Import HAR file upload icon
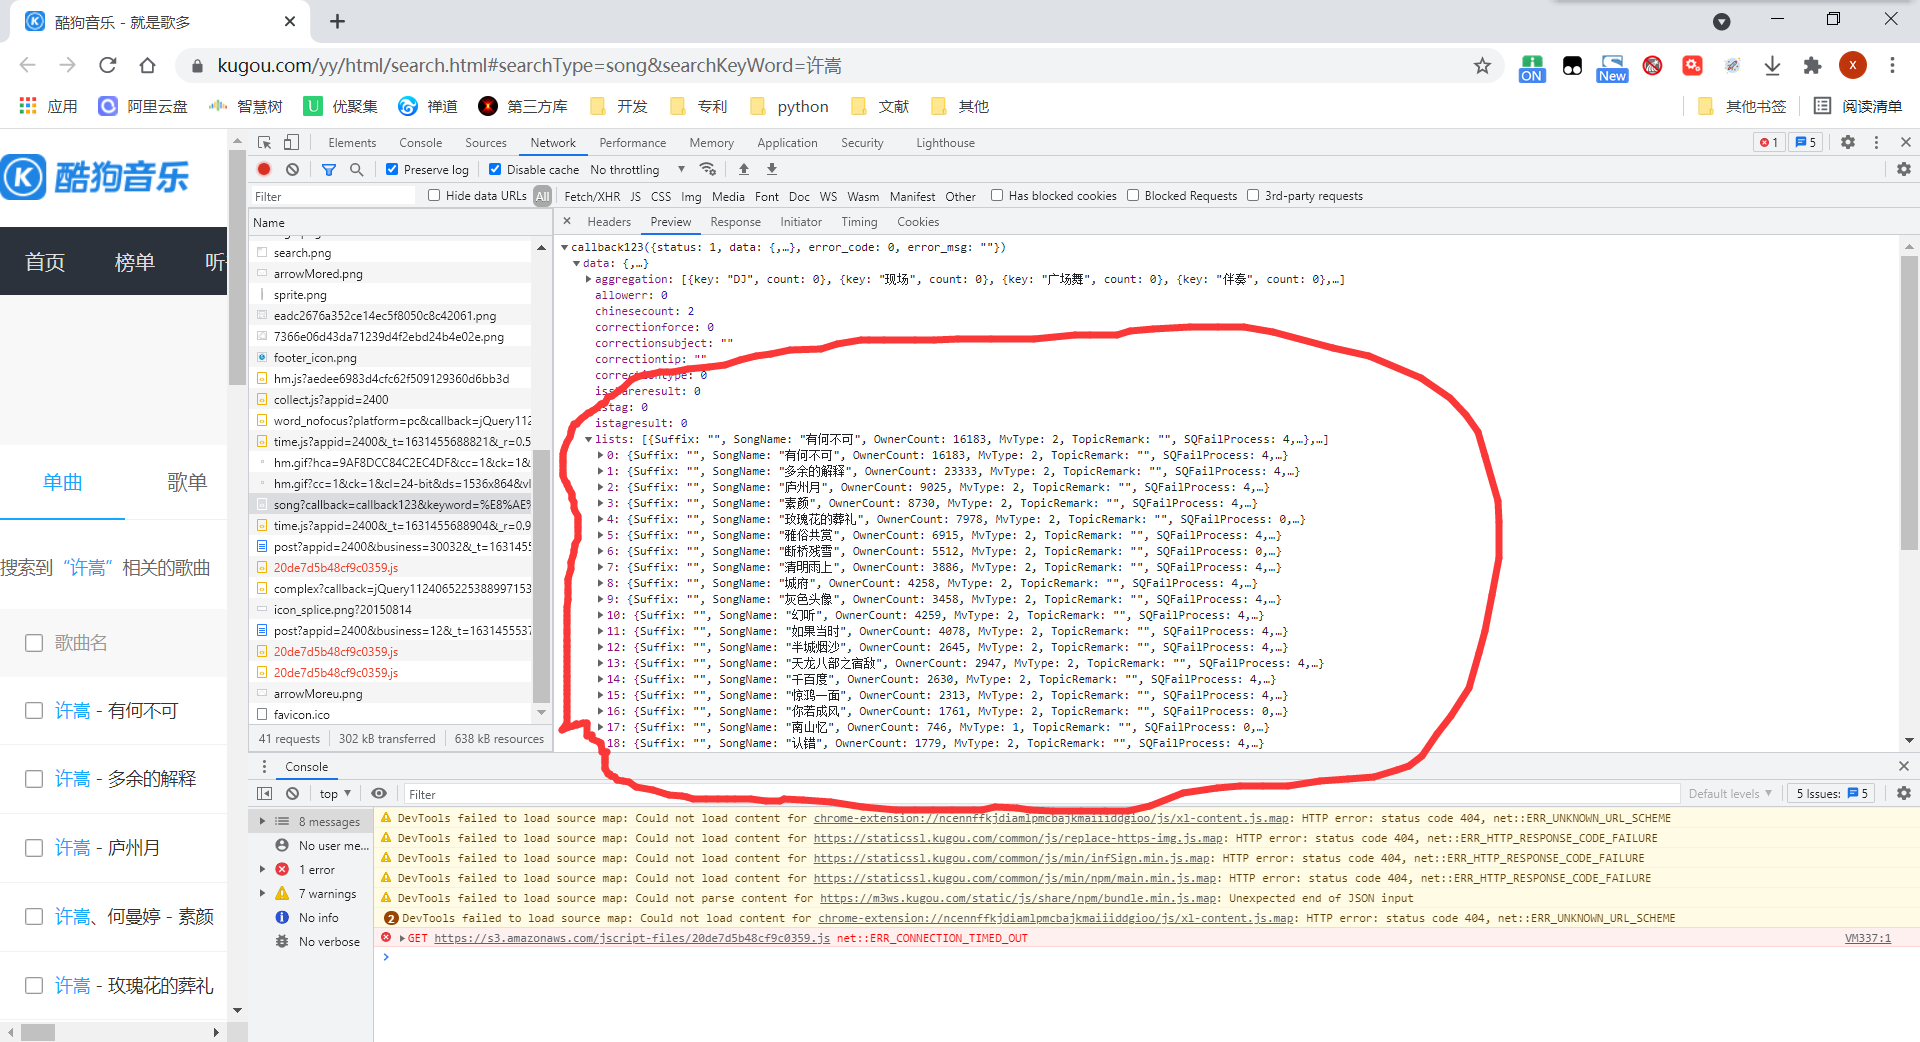 (x=743, y=169)
